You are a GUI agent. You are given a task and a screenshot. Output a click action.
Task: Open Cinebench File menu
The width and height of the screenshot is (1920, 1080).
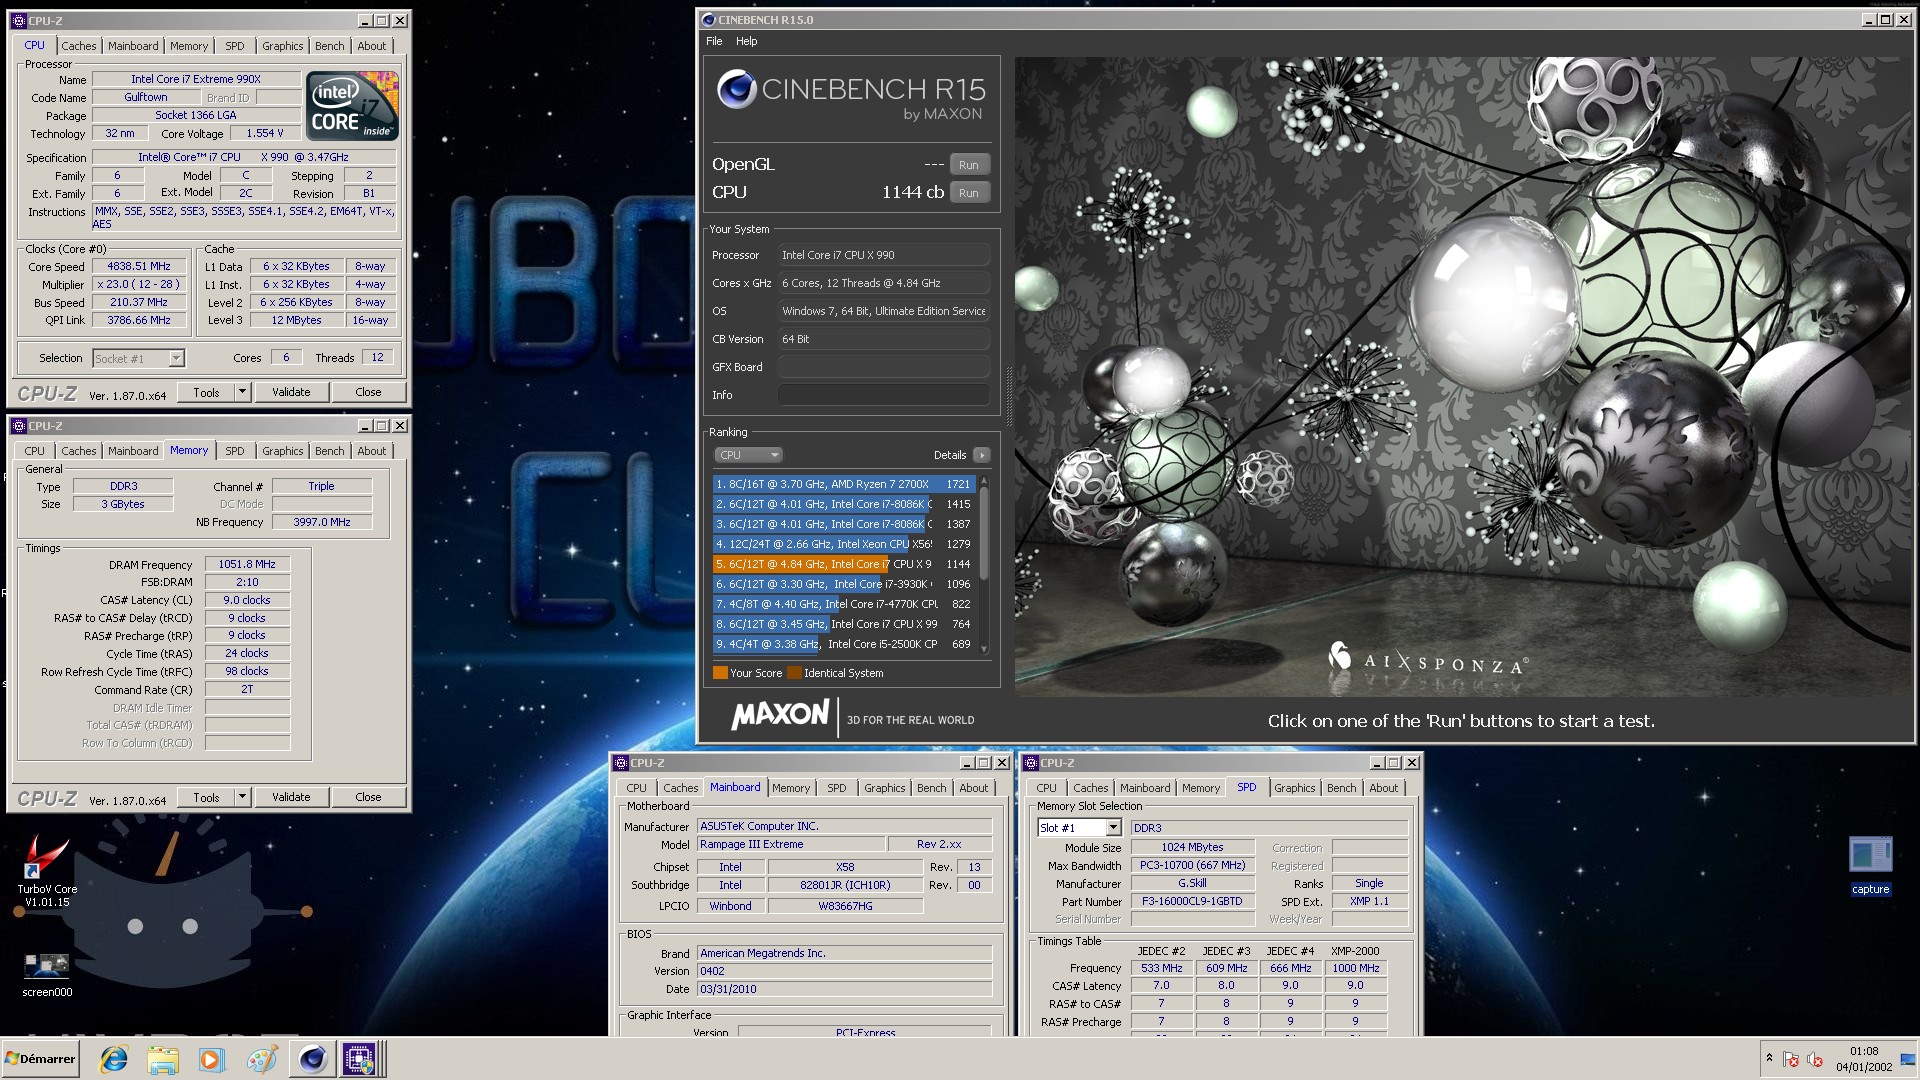tap(714, 41)
